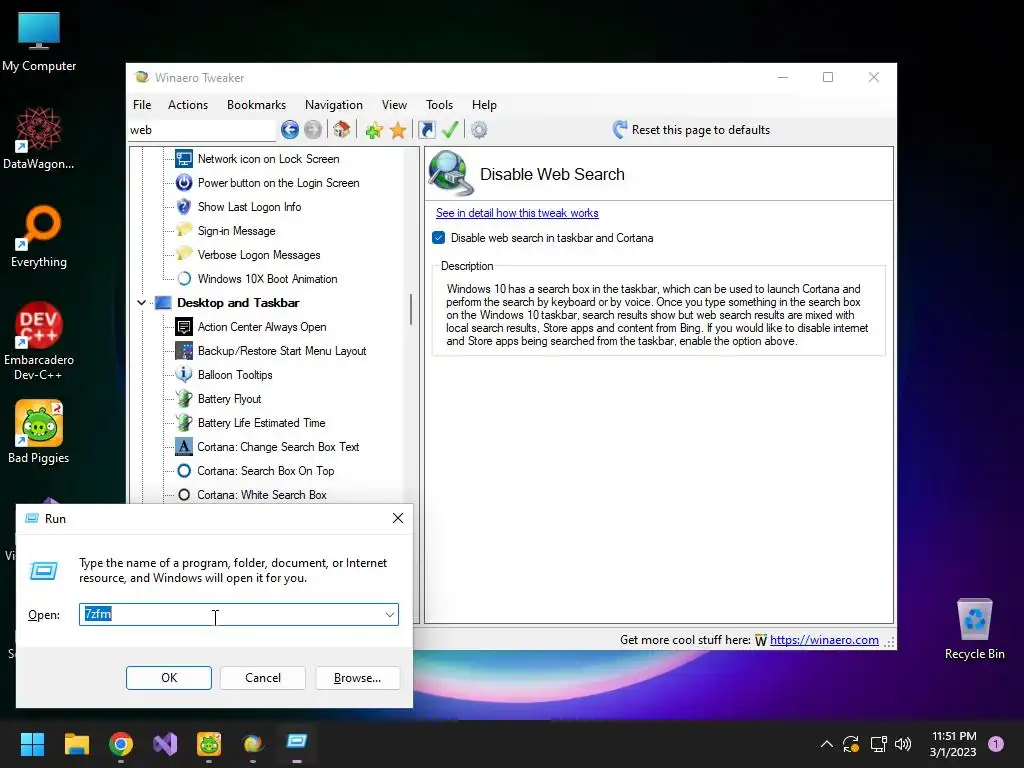The height and width of the screenshot is (768, 1024).
Task: Click Reset this page to defaults
Action: (701, 130)
